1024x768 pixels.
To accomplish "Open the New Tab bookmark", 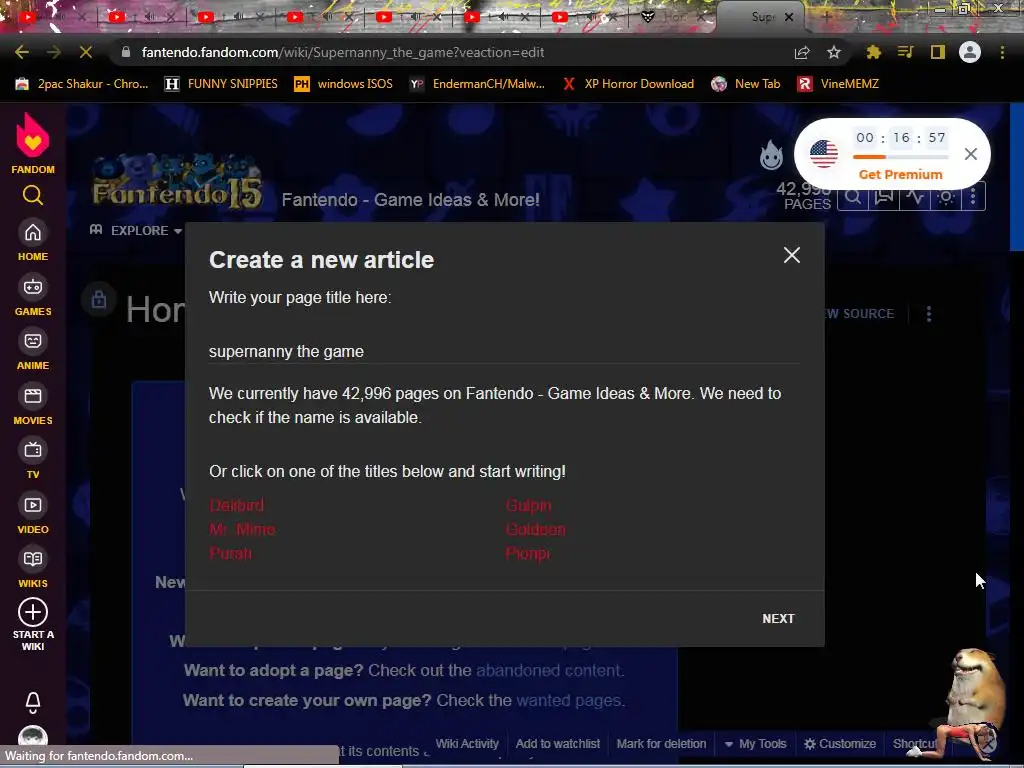I will pyautogui.click(x=746, y=84).
